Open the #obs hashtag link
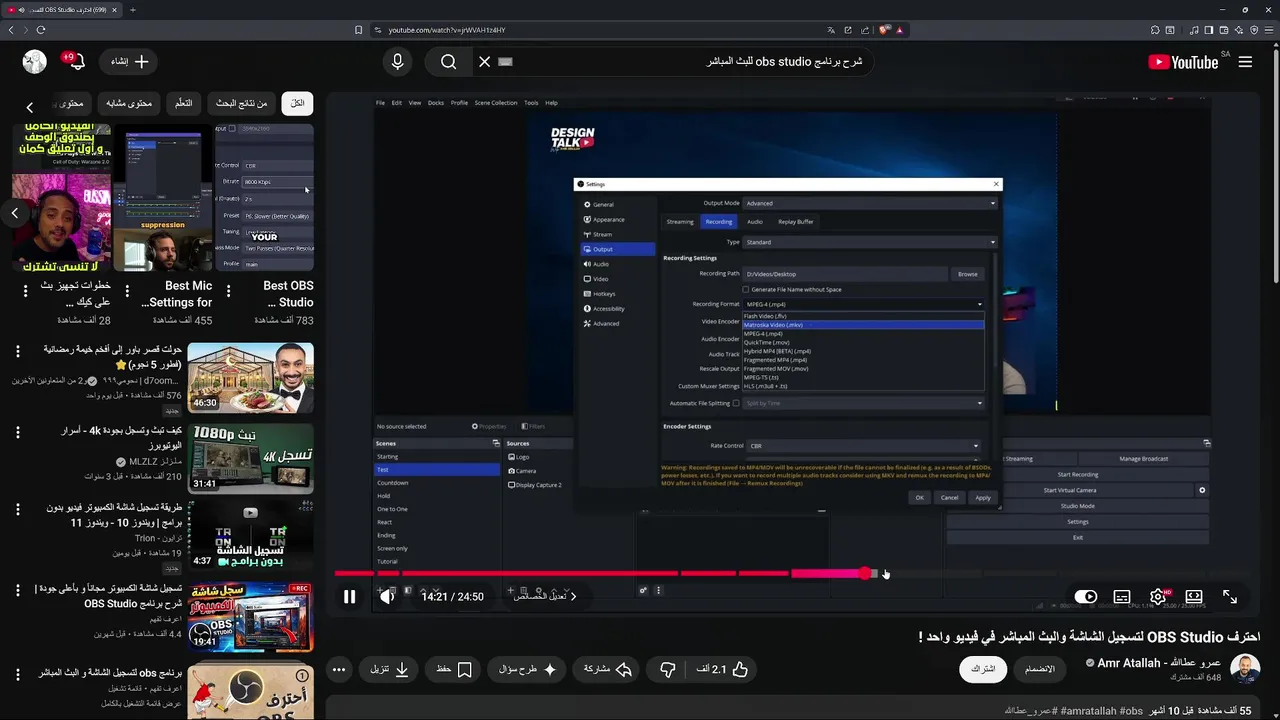 tap(1131, 710)
